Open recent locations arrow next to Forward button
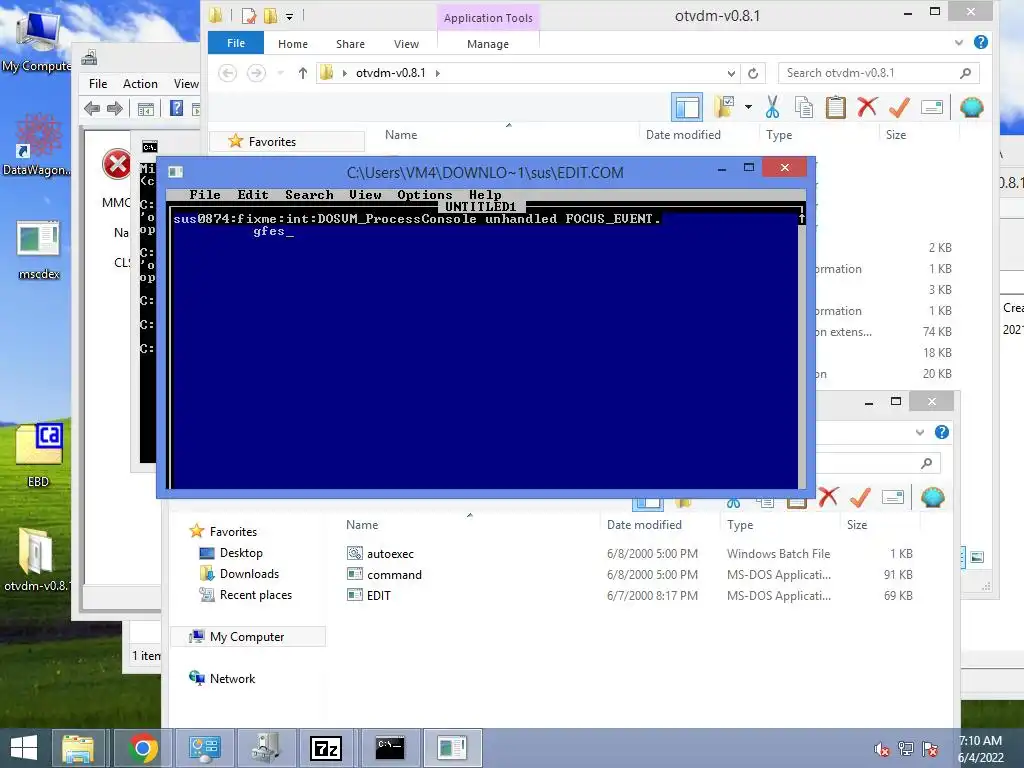This screenshot has height=768, width=1024. tap(280, 73)
